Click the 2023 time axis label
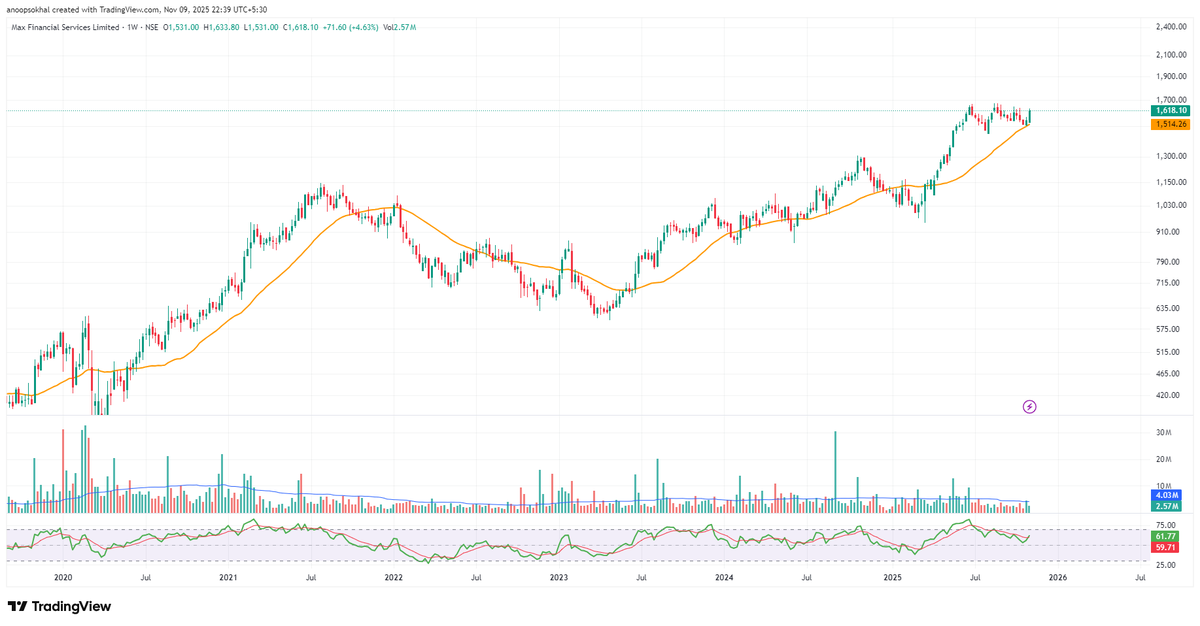The height and width of the screenshot is (626, 1200). 558,578
